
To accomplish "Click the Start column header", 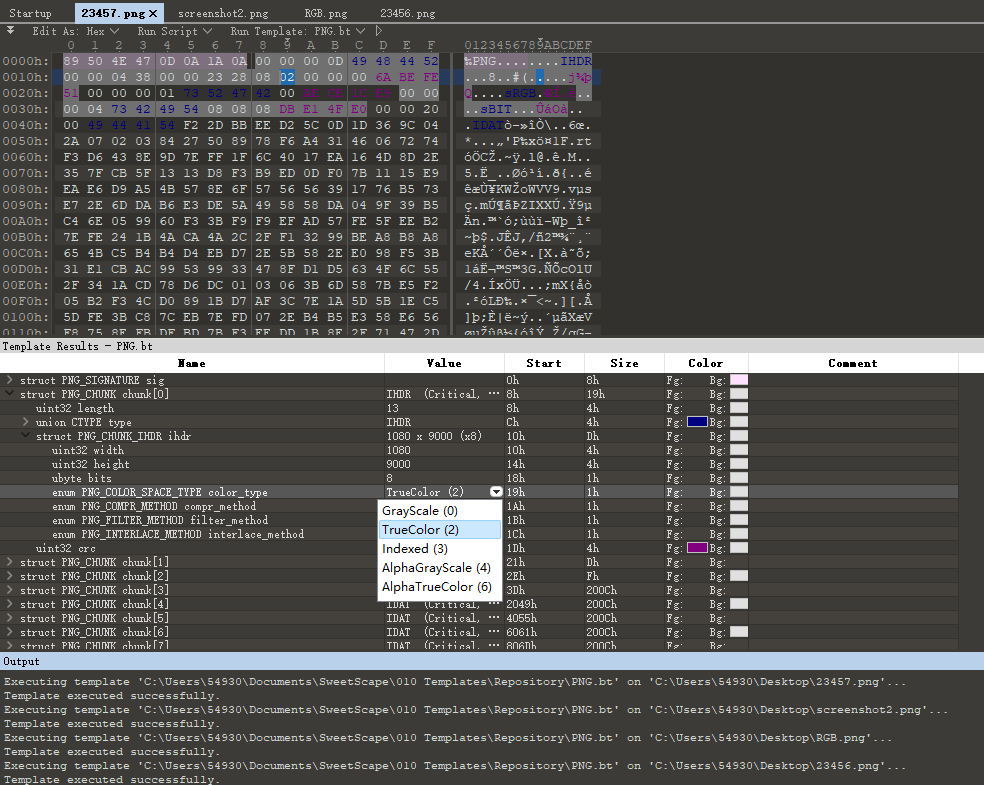I will pos(544,363).
